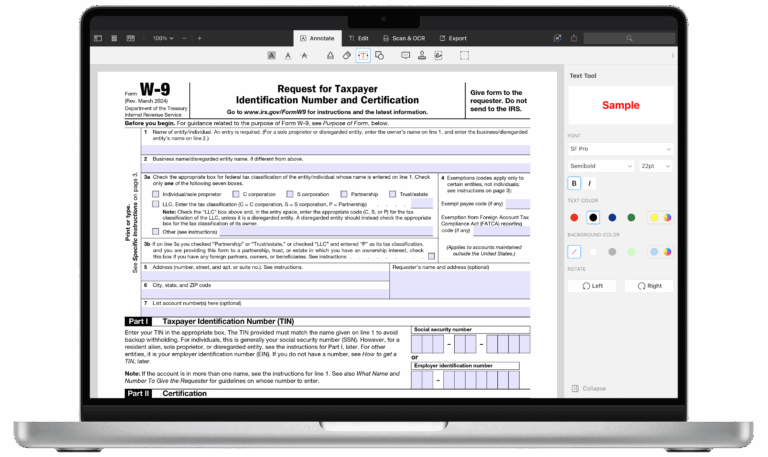The height and width of the screenshot is (457, 768).
Task: Toggle the sidebar panel icon
Action: coord(98,38)
